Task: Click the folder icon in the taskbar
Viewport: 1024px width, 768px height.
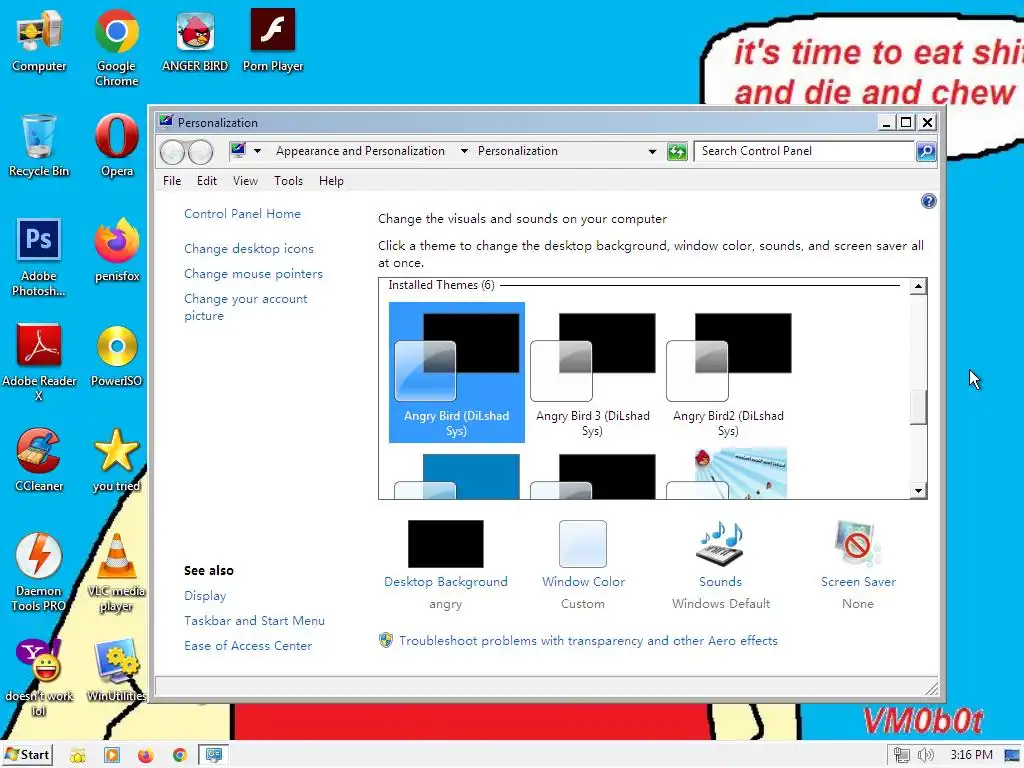Action: click(78, 756)
